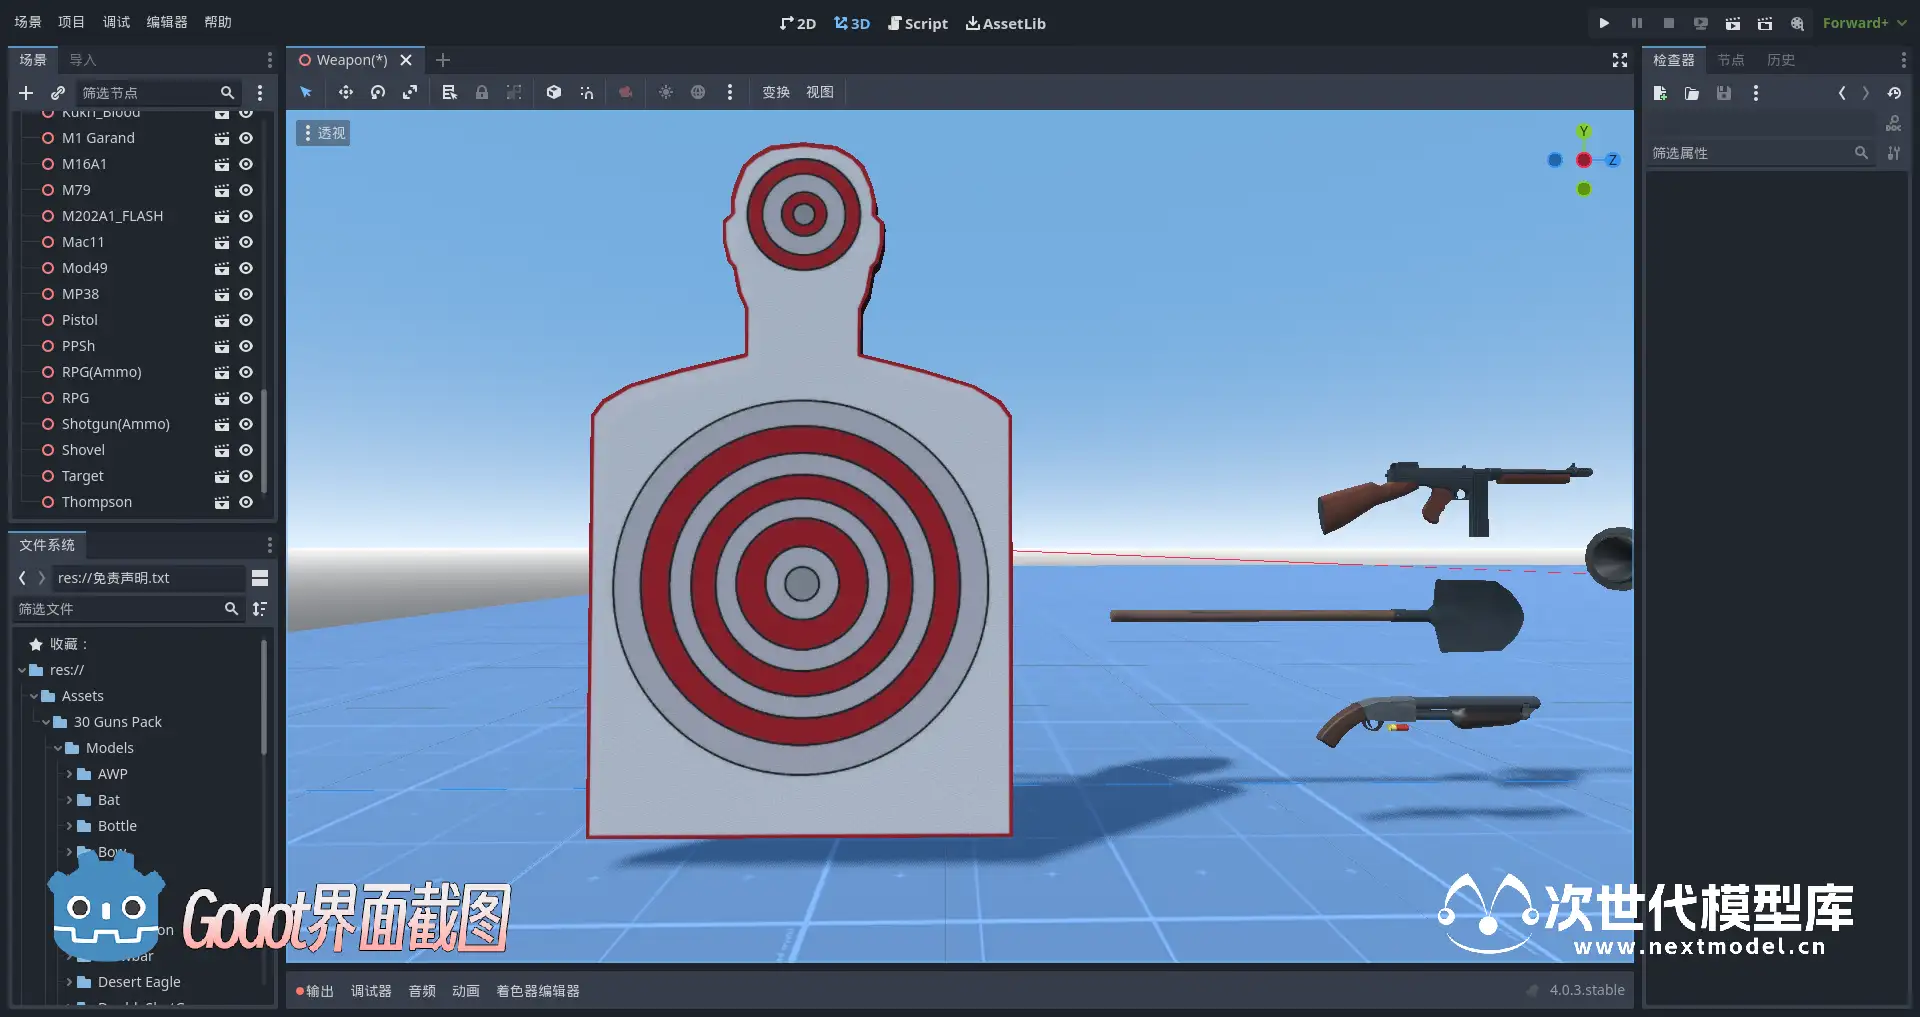Screen dimensions: 1920x1017
Task: Click the red X axis gizmo dot
Action: pyautogui.click(x=1584, y=160)
